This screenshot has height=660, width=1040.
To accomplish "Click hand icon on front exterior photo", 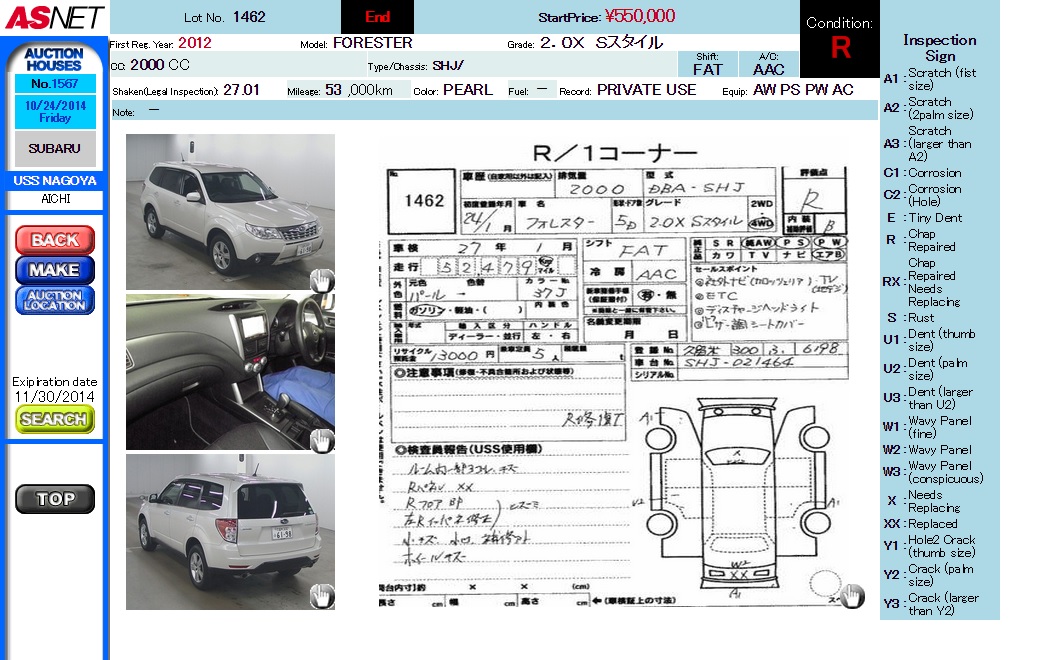I will click(x=321, y=280).
